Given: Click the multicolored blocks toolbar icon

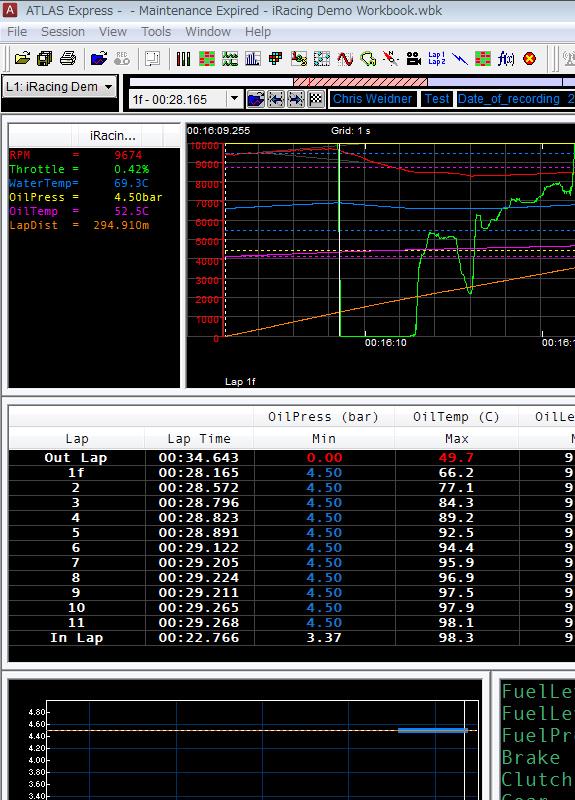Looking at the screenshot, I should 276,59.
